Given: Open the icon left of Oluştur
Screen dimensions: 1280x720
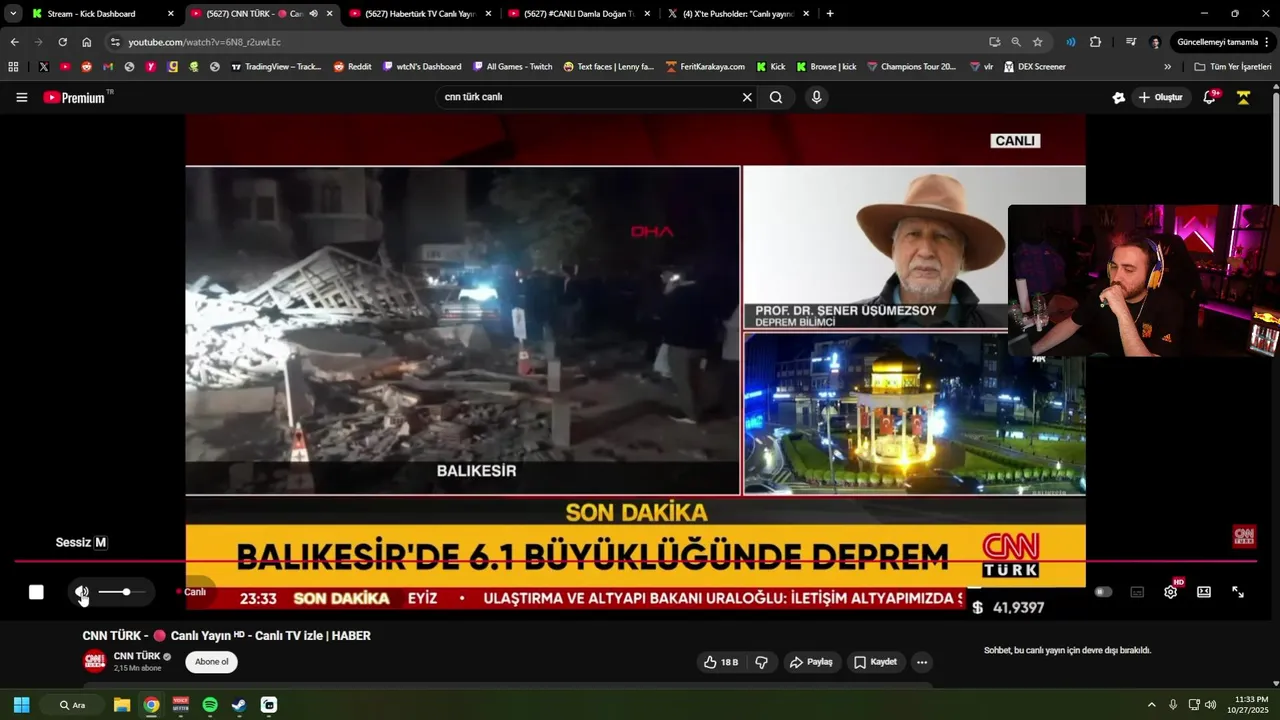Looking at the screenshot, I should click(x=1118, y=97).
